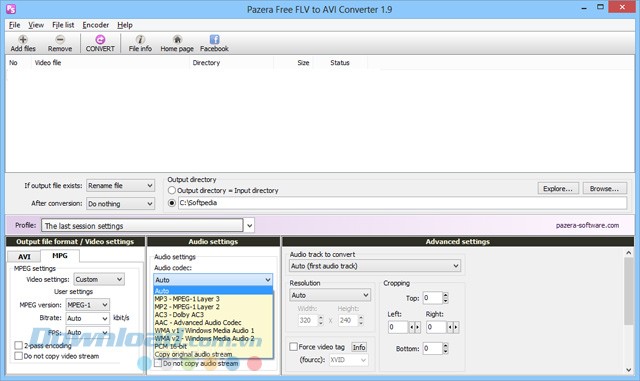This screenshot has width=640, height=381.
Task: Open the File menu
Action: 14,25
